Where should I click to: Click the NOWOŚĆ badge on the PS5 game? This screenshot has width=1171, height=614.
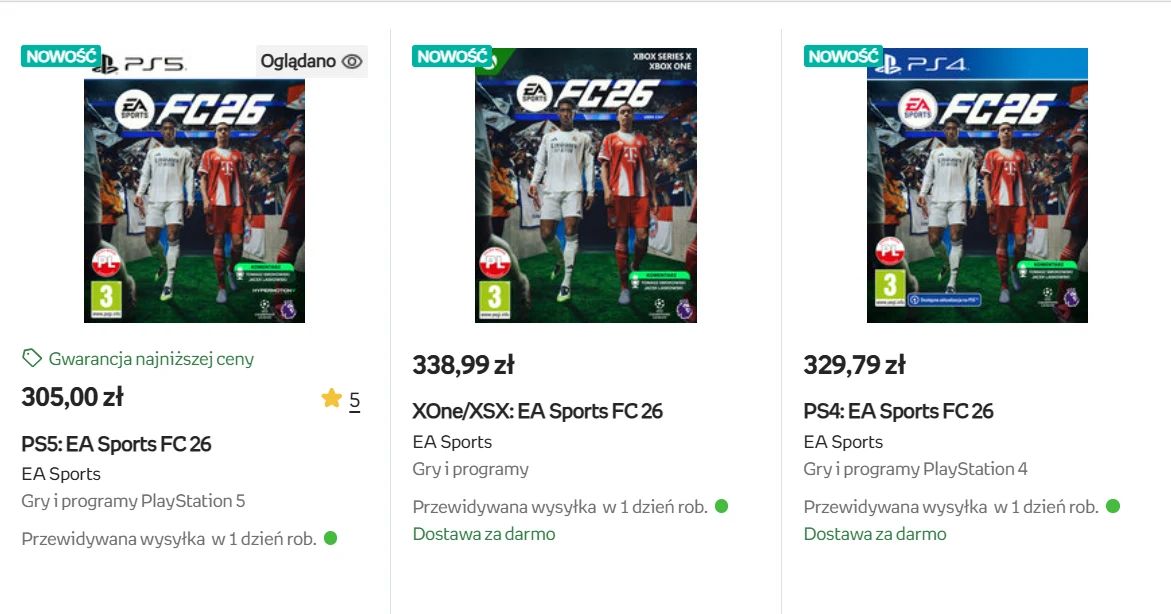pos(60,56)
